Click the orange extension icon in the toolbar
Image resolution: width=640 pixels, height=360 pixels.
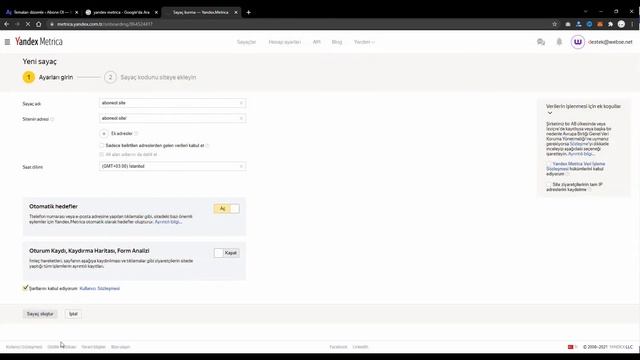(x=600, y=24)
